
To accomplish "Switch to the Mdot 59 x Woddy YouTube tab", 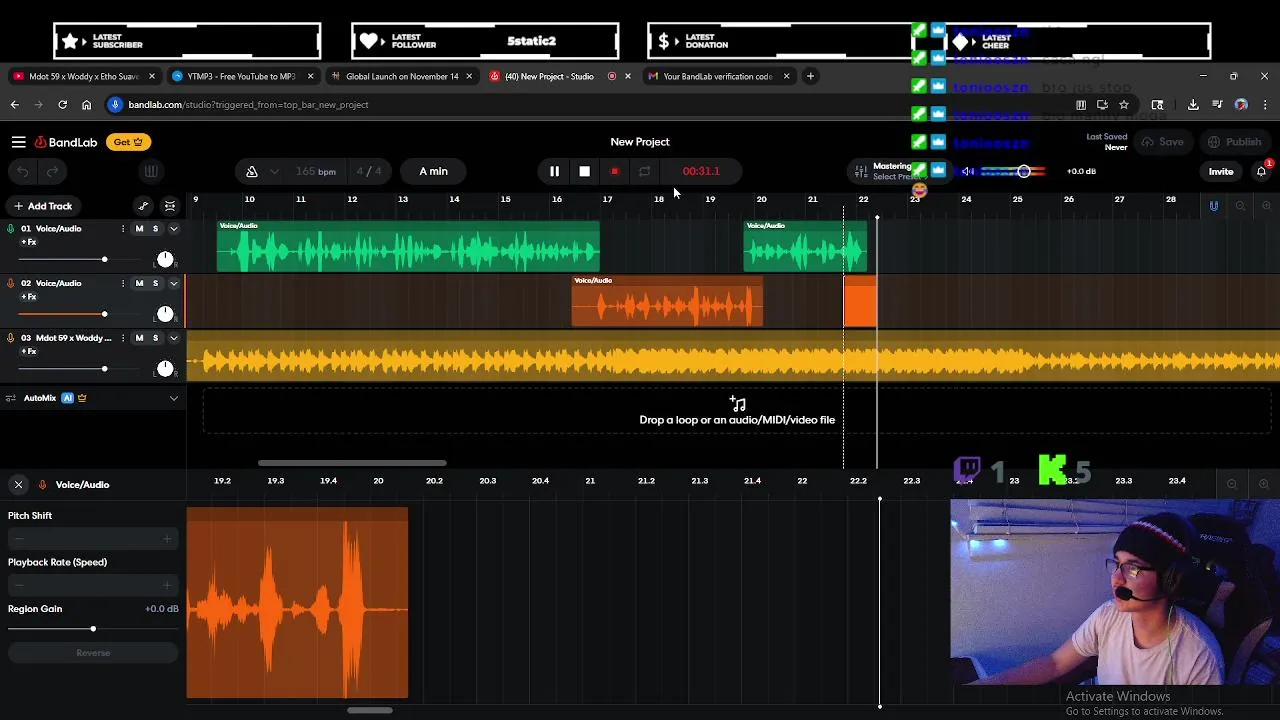I will pos(84,76).
